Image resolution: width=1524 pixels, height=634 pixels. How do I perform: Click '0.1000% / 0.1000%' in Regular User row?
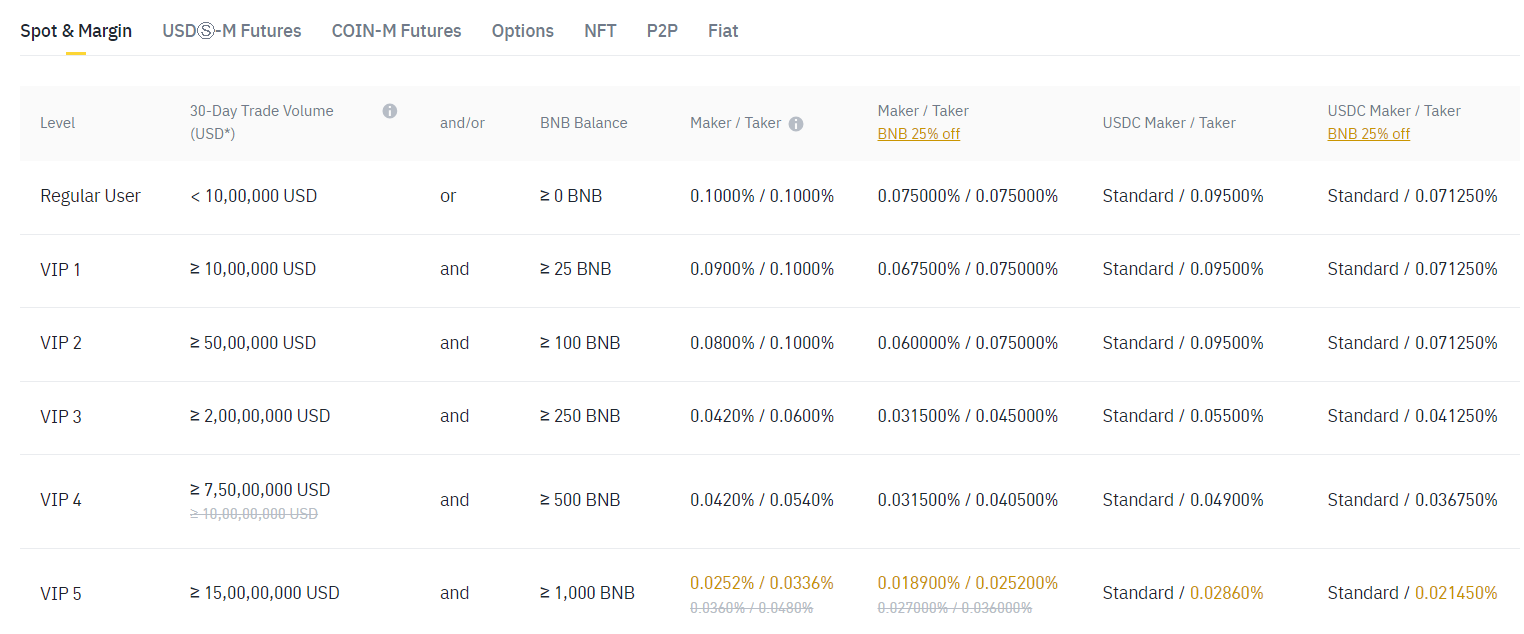[762, 196]
